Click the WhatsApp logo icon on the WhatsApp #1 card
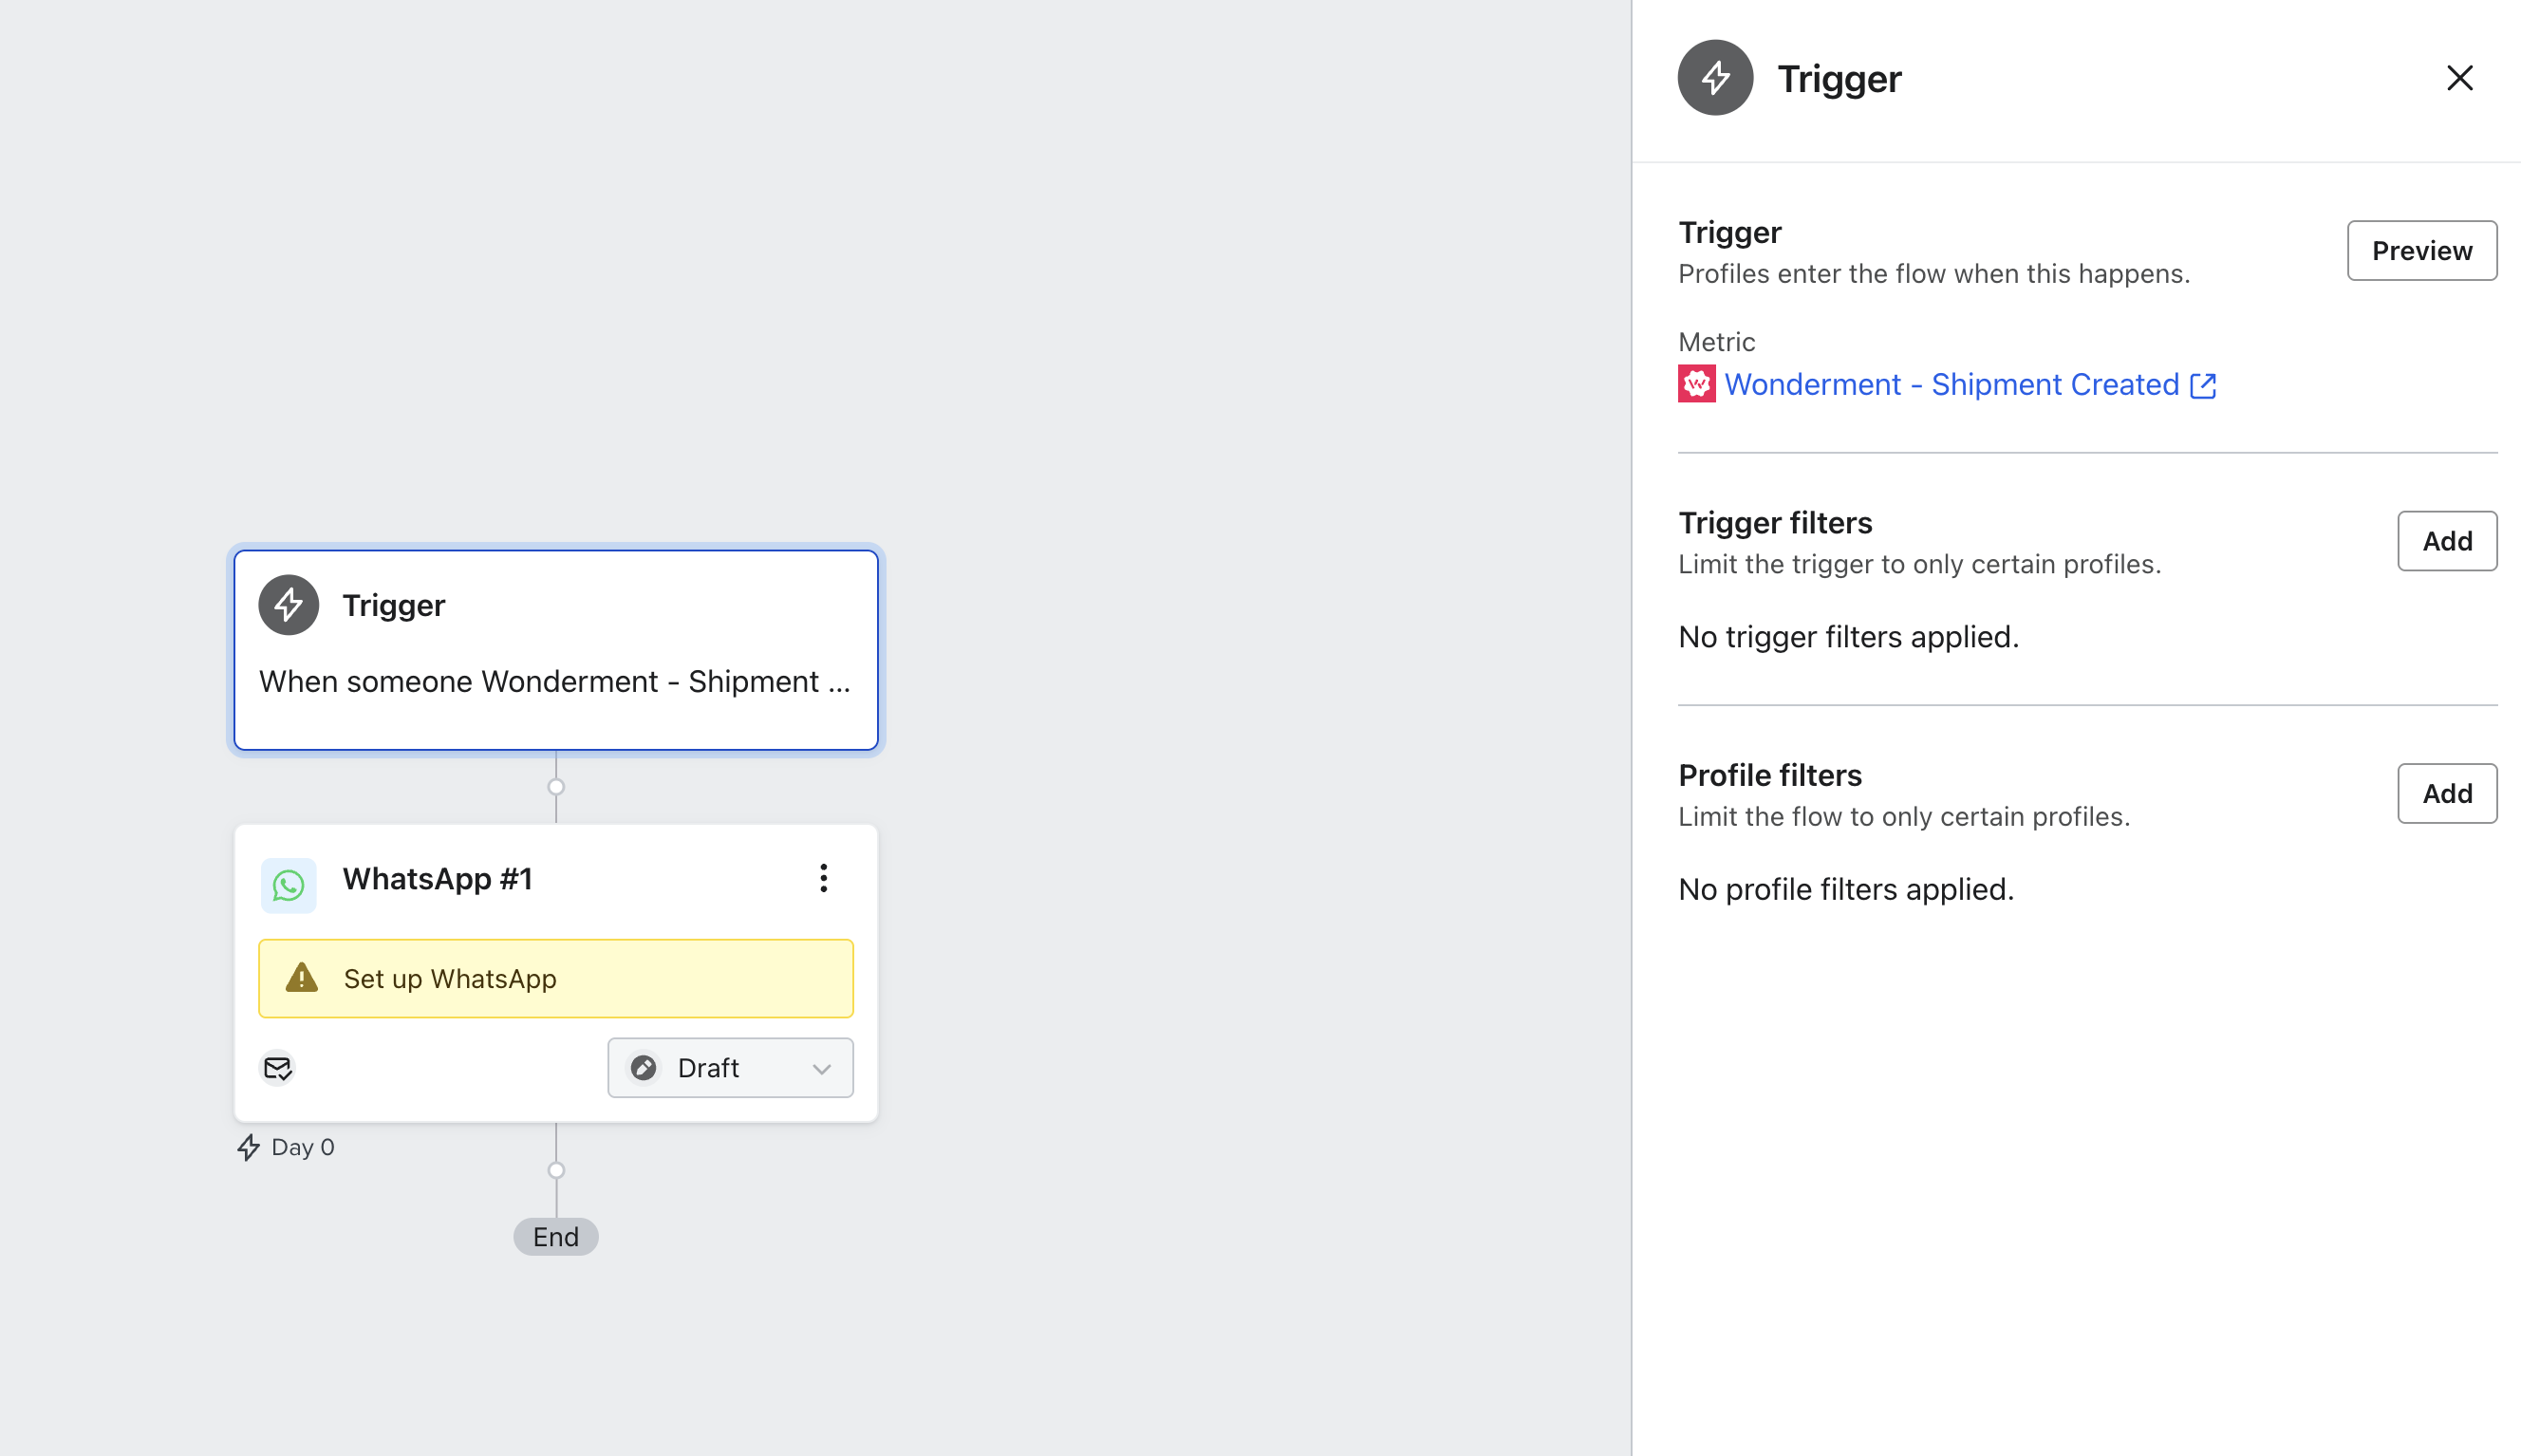Viewport: 2521px width, 1456px height. [x=288, y=885]
